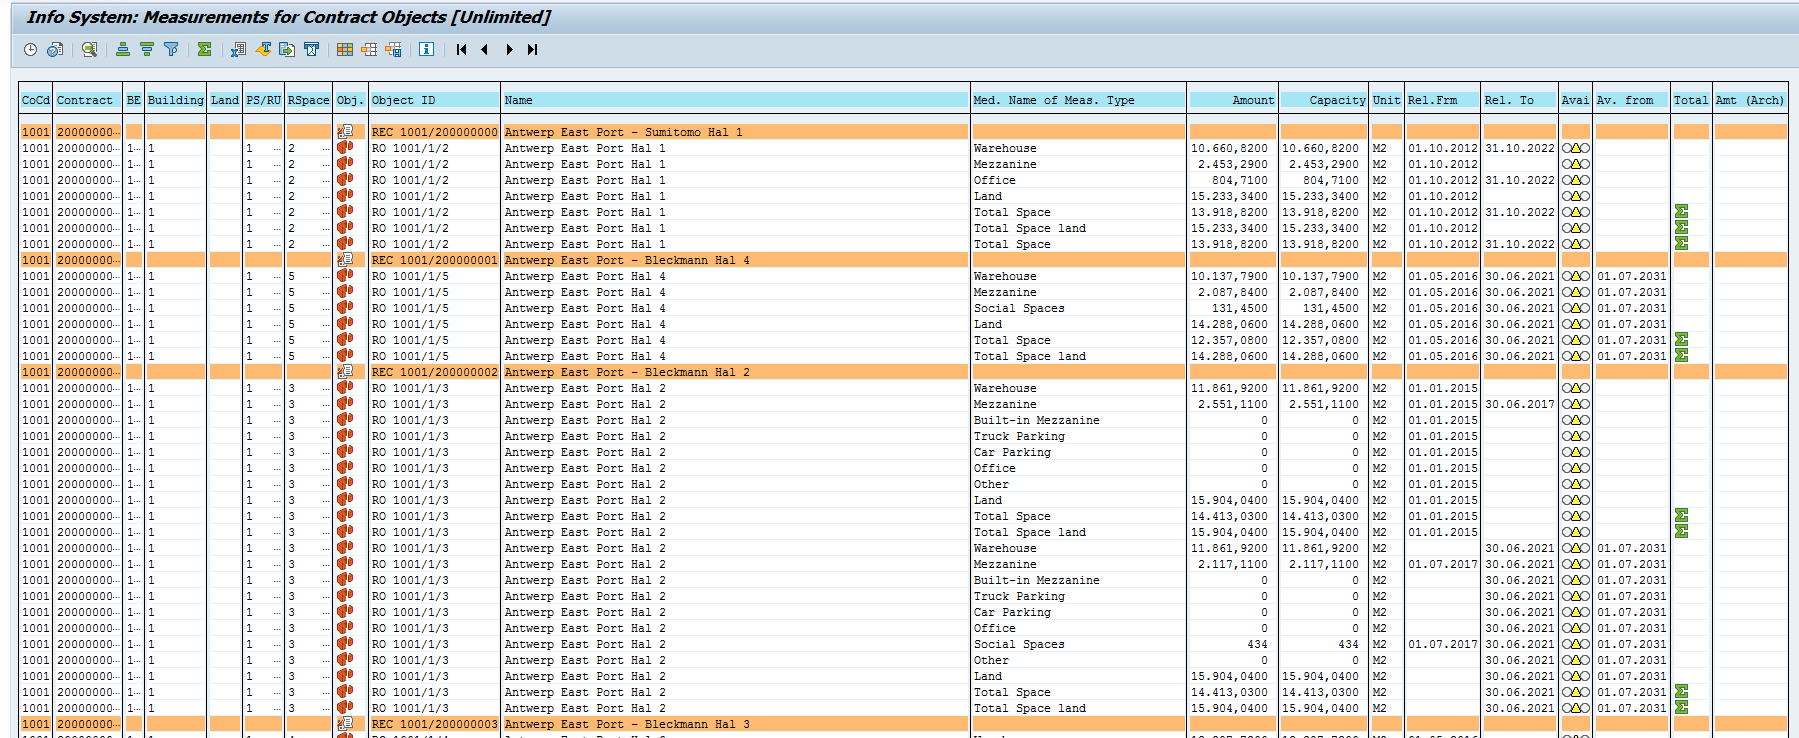This screenshot has height=738, width=1799.
Task: Go to the previous page
Action: tap(485, 49)
